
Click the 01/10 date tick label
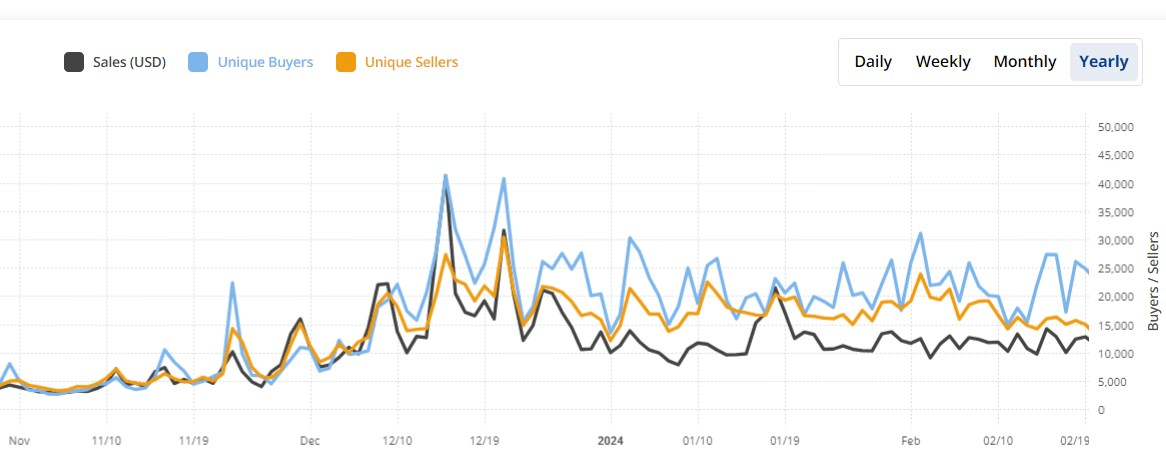pyautogui.click(x=697, y=440)
